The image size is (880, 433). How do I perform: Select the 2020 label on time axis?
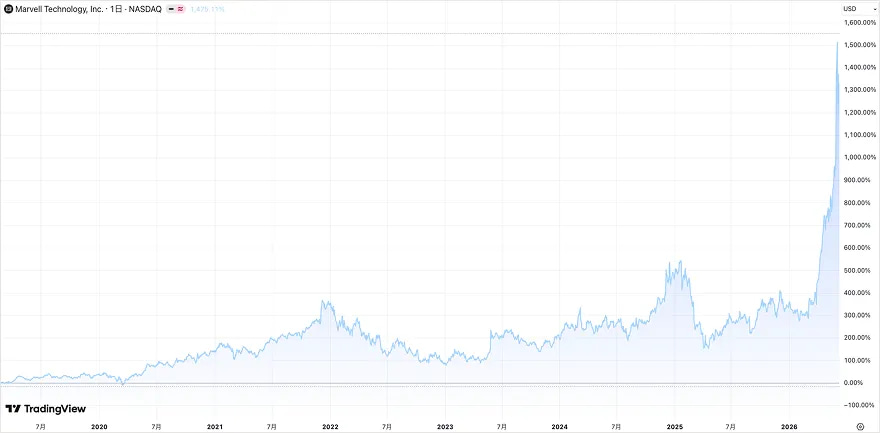coord(99,426)
